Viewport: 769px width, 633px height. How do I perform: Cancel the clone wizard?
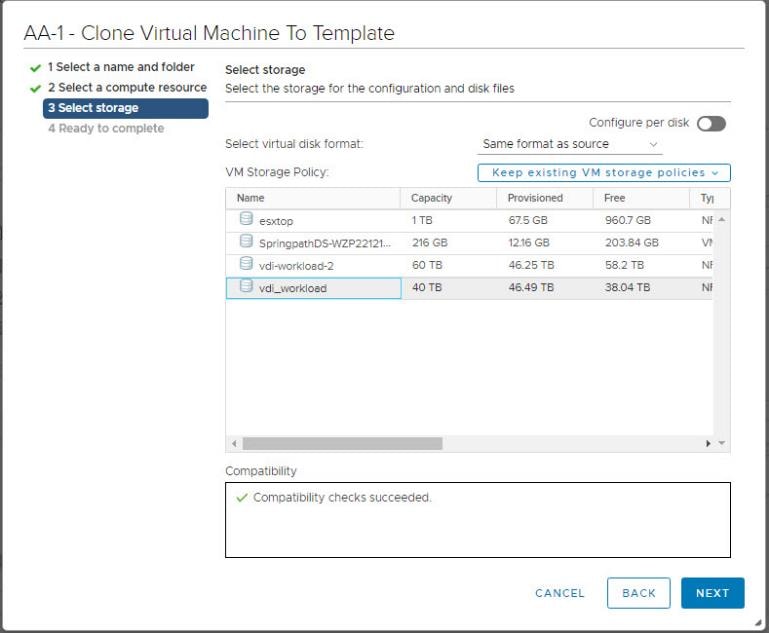[560, 593]
